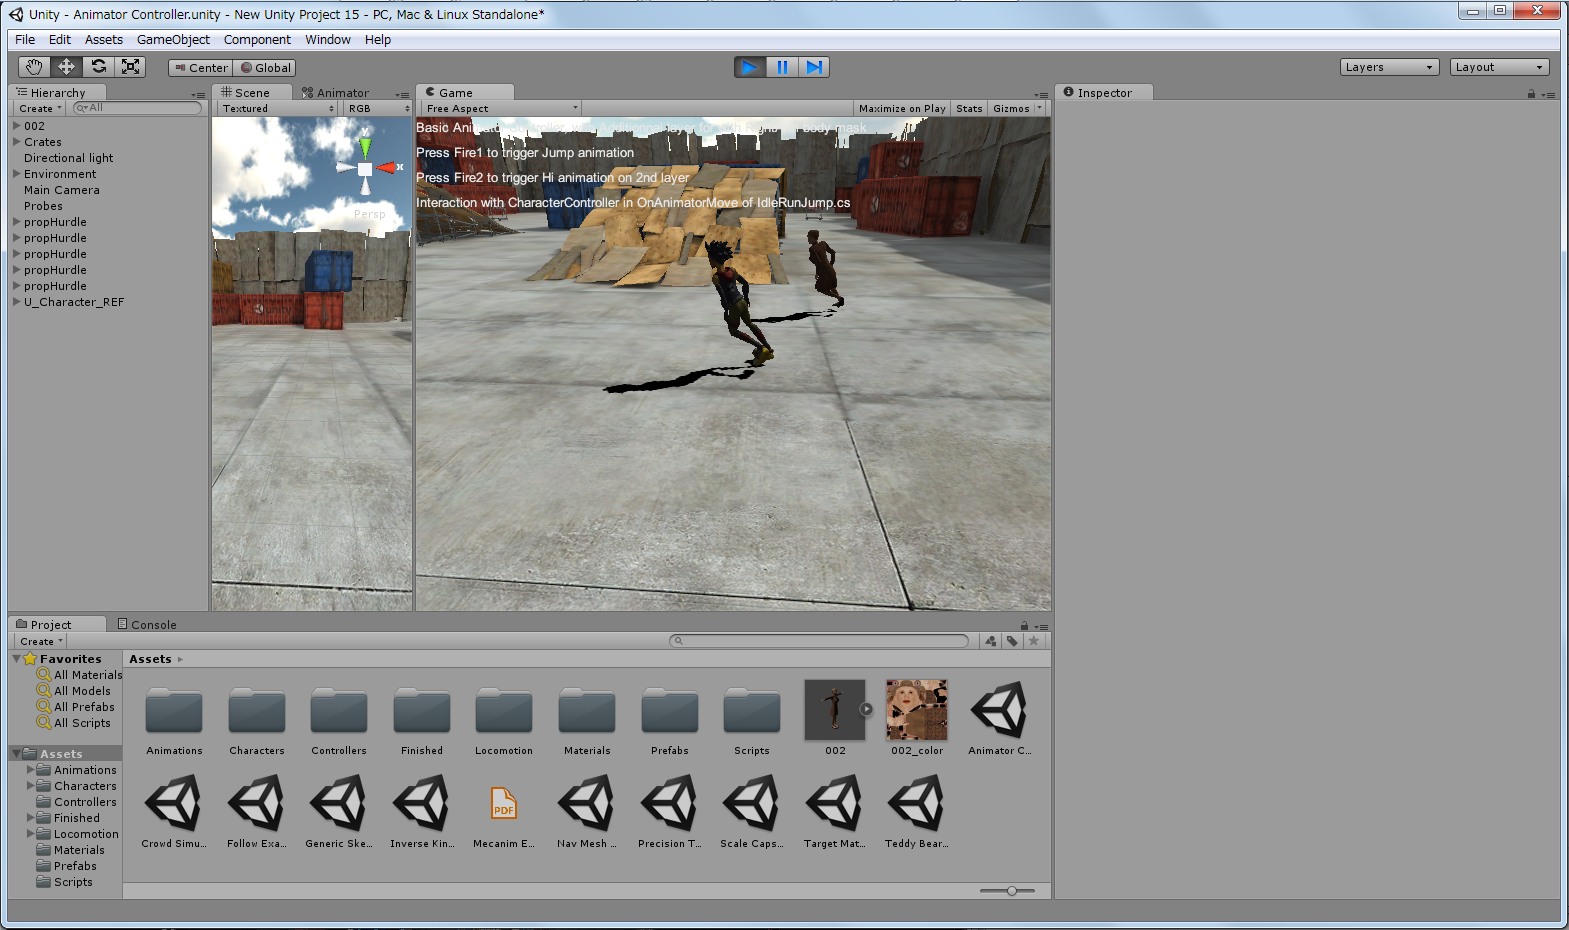Click the Hierarchy search field
1569x930 pixels.
(x=138, y=108)
